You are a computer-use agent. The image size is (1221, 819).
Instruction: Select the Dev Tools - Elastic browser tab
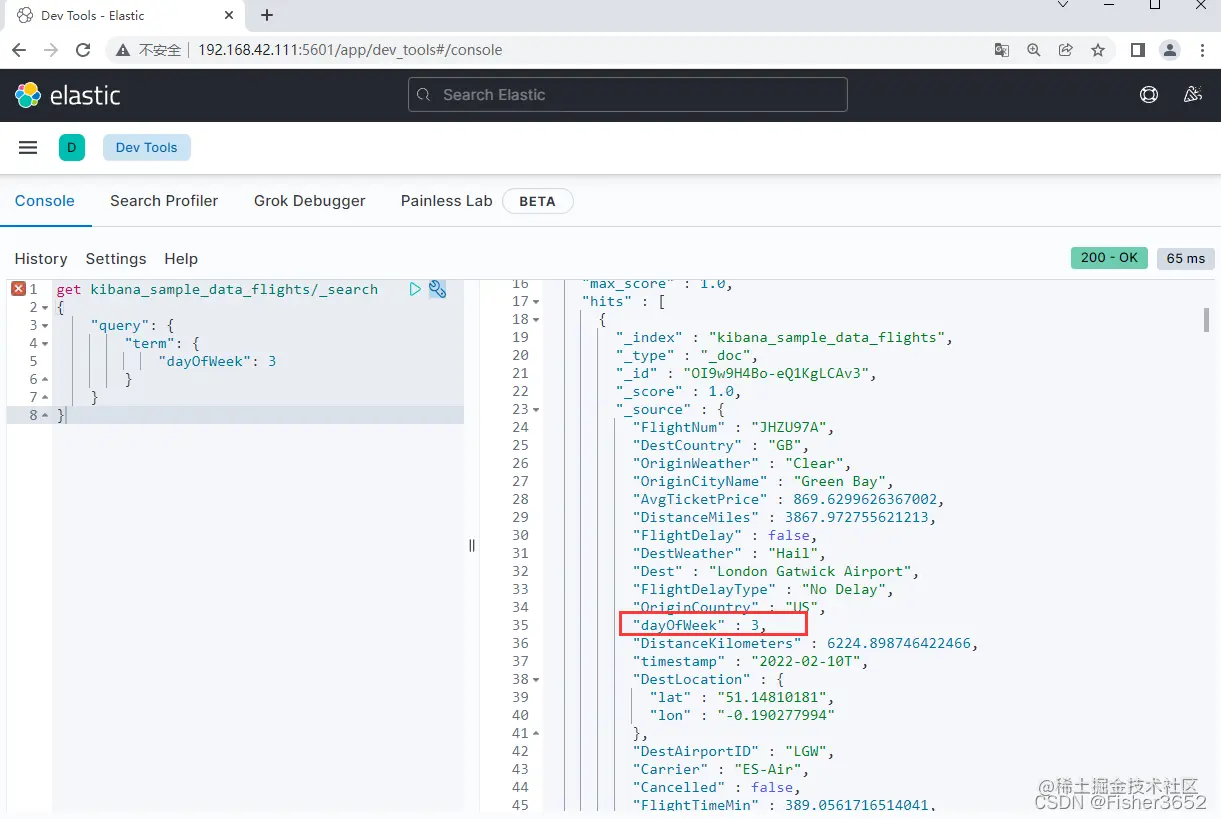click(x=125, y=16)
